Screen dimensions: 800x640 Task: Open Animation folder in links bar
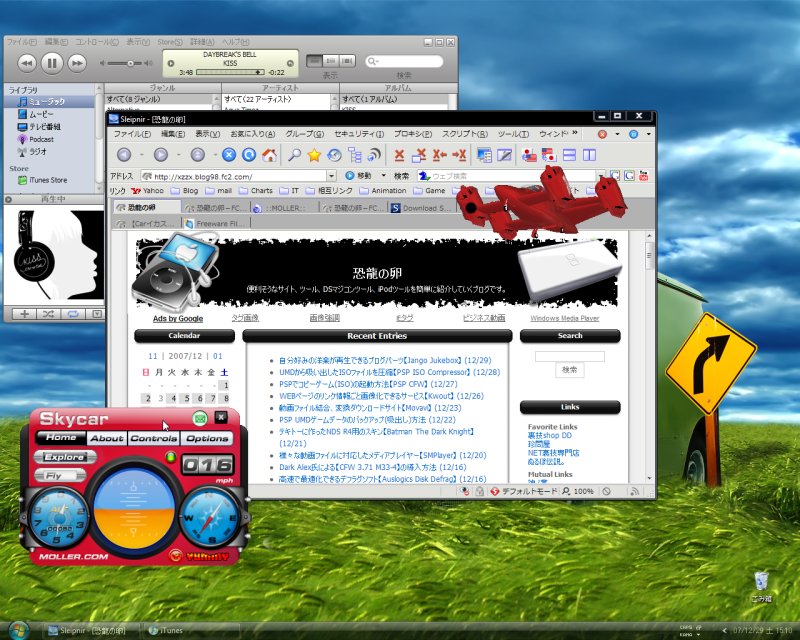383,191
